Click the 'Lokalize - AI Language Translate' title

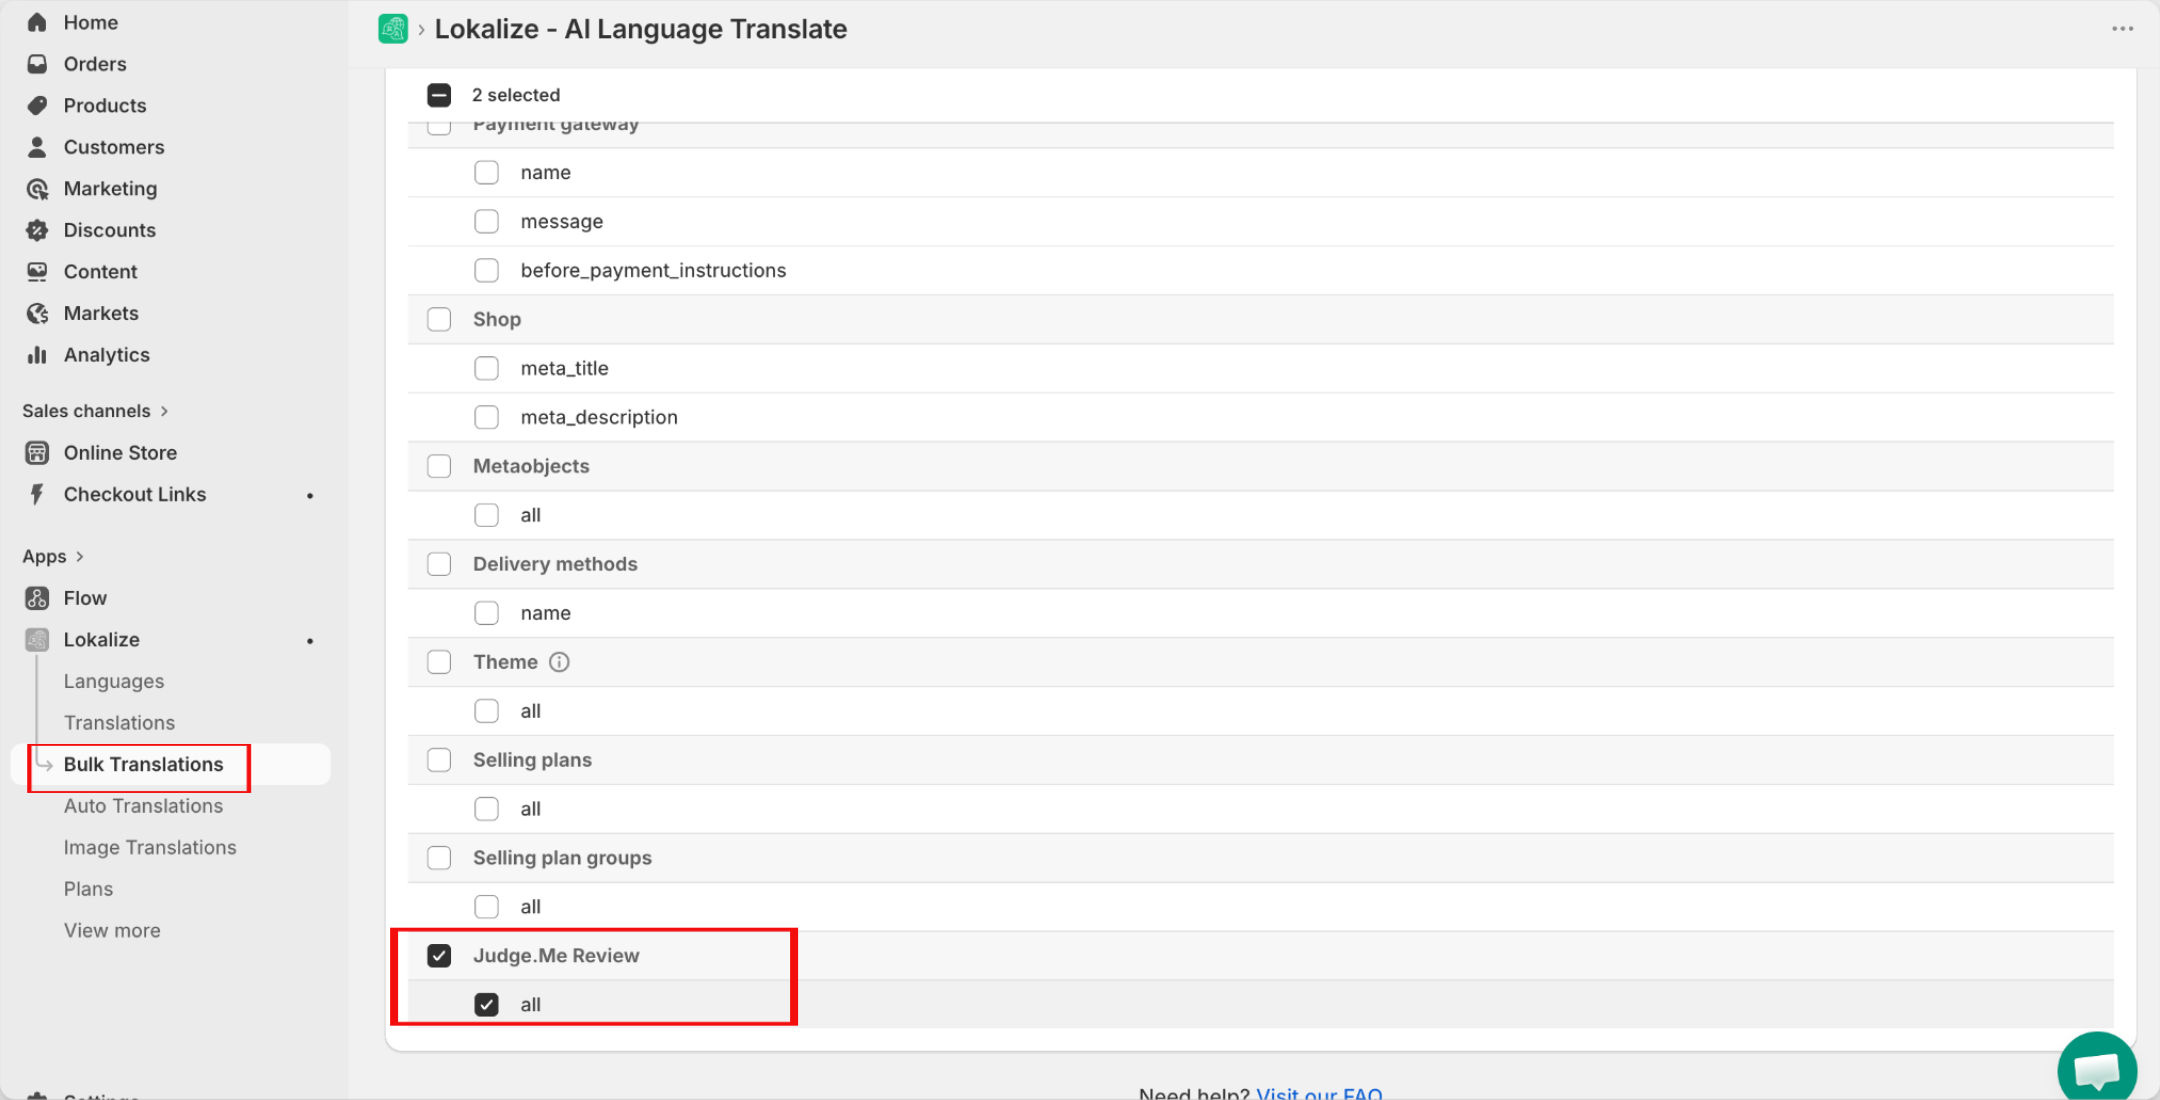[641, 29]
